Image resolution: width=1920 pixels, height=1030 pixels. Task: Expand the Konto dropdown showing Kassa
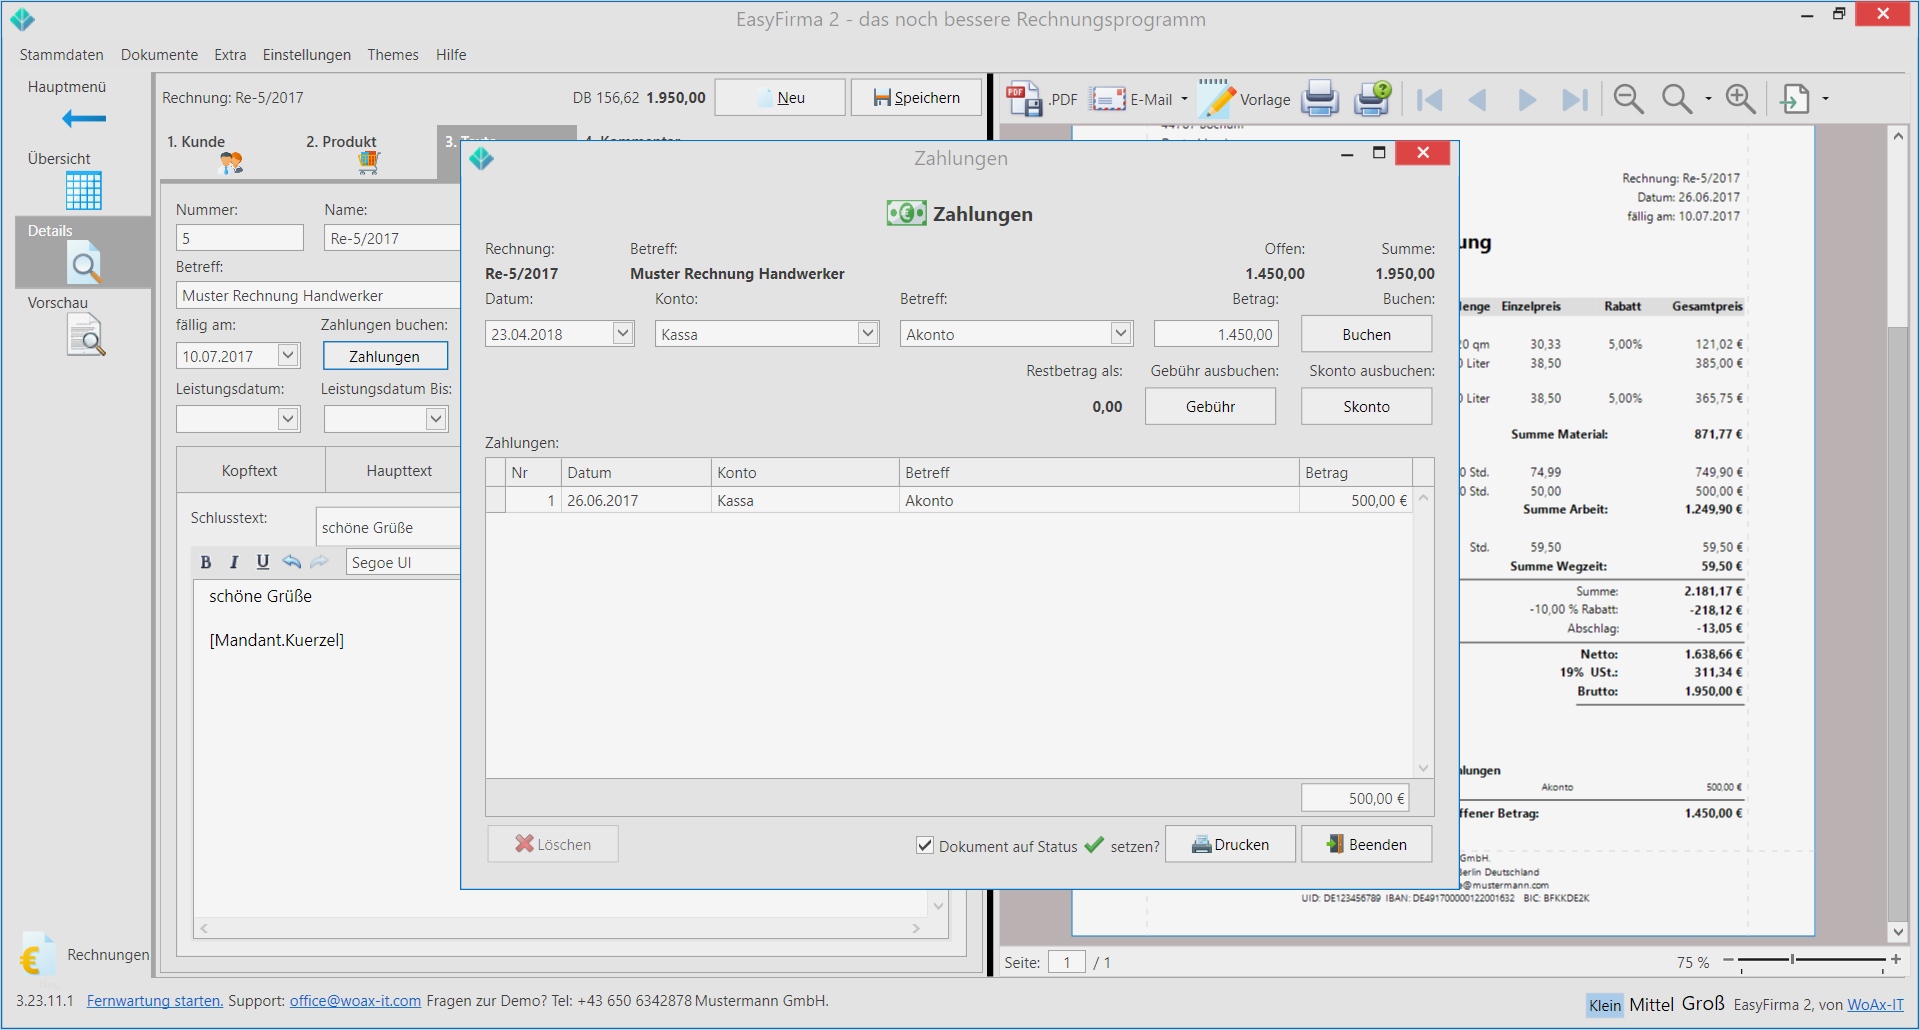point(867,333)
